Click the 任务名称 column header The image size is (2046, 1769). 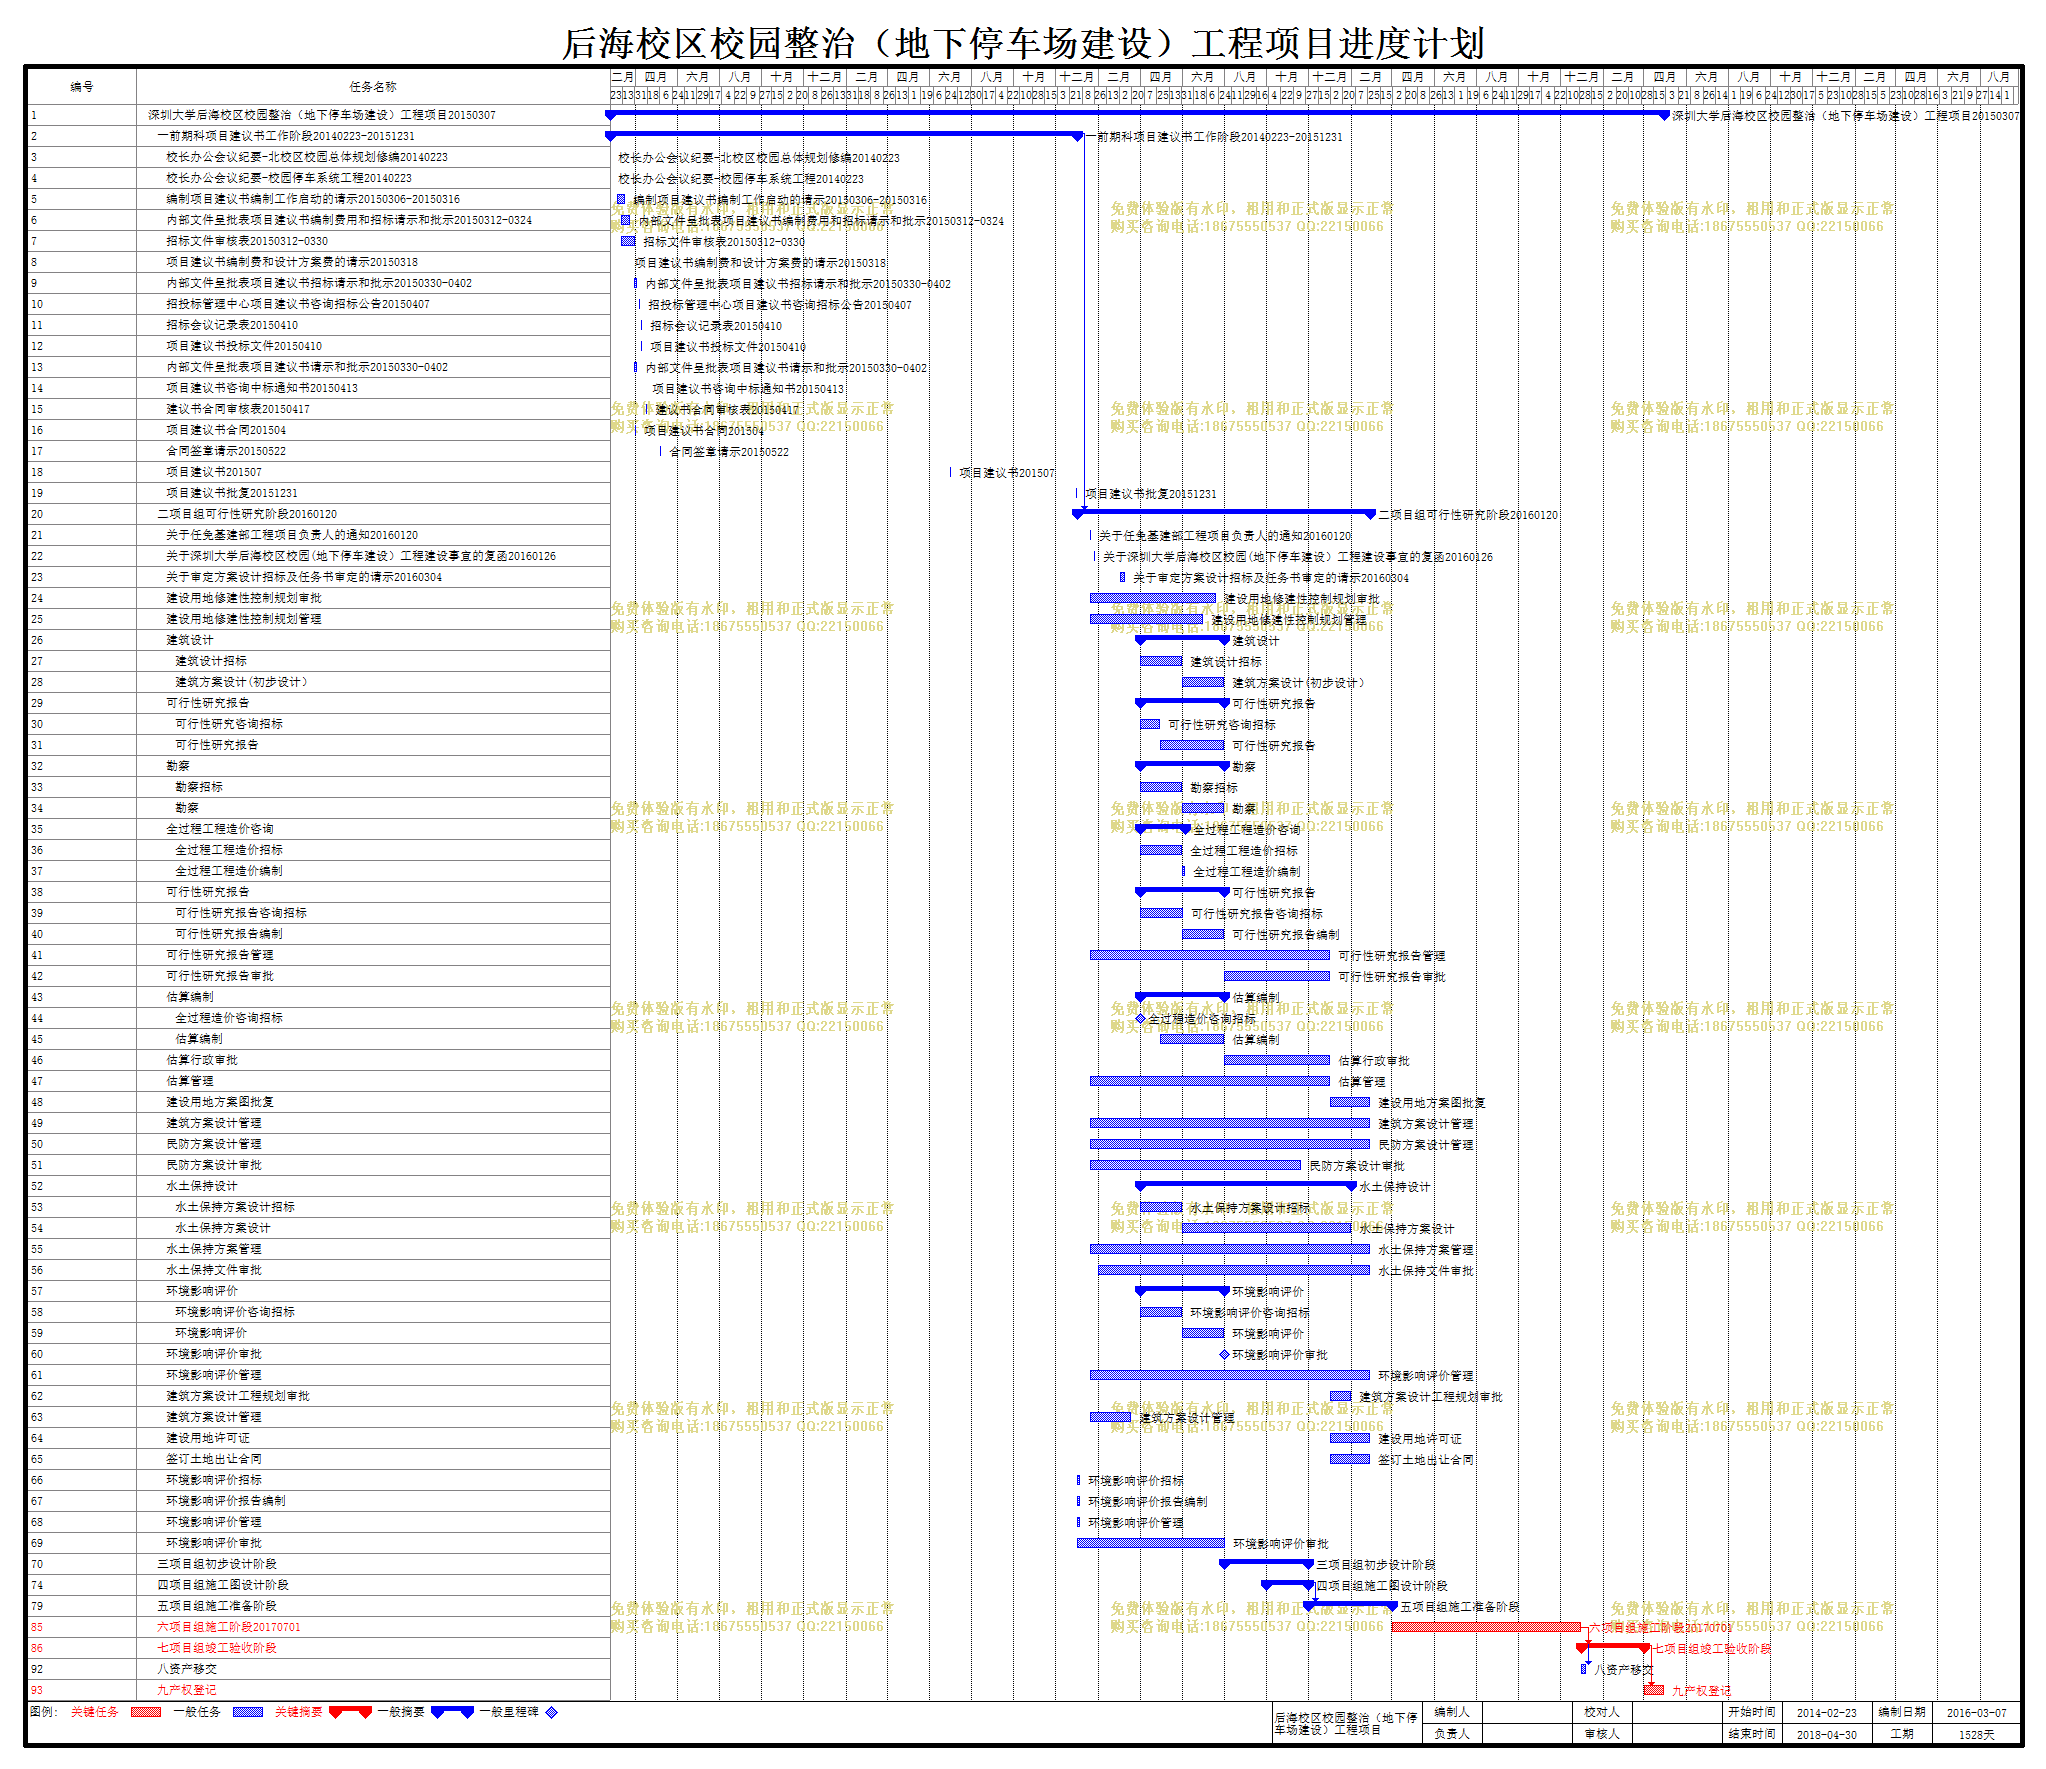(x=373, y=86)
